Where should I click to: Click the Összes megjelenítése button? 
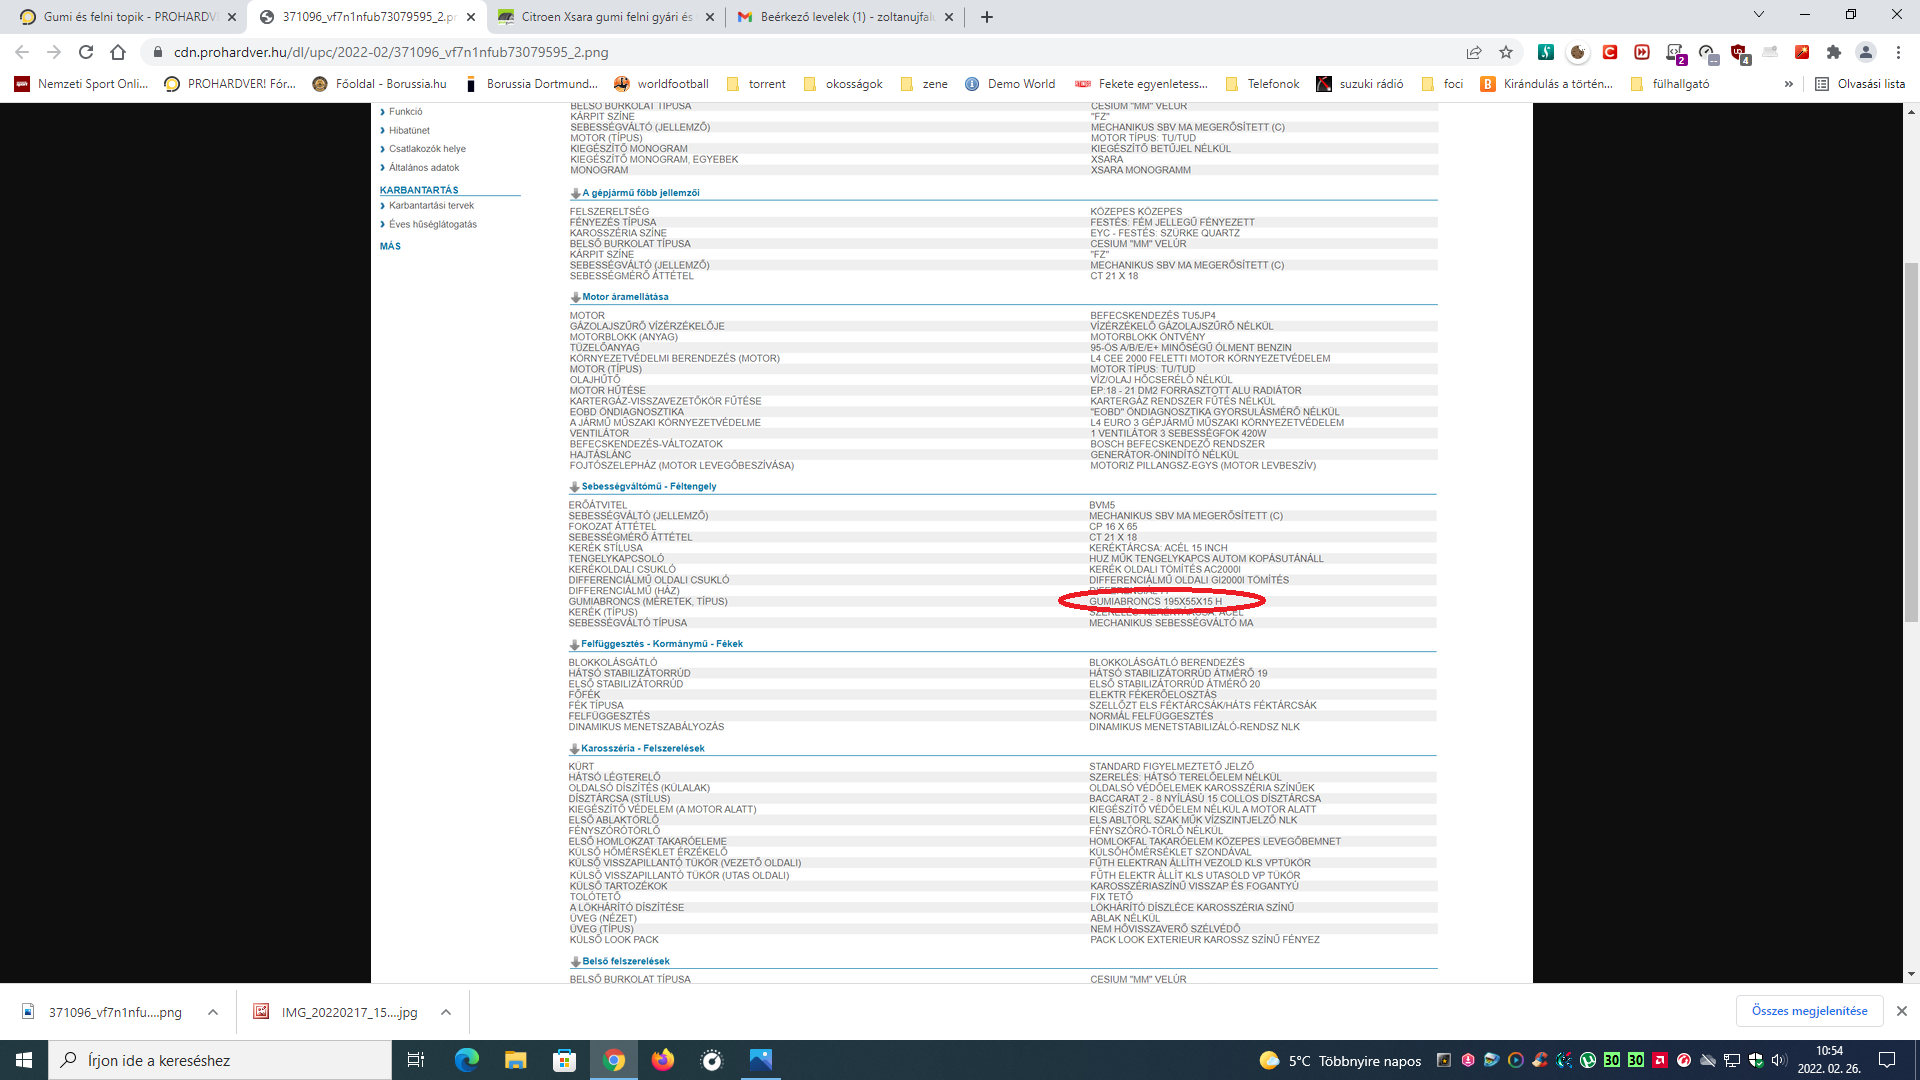1809,1011
